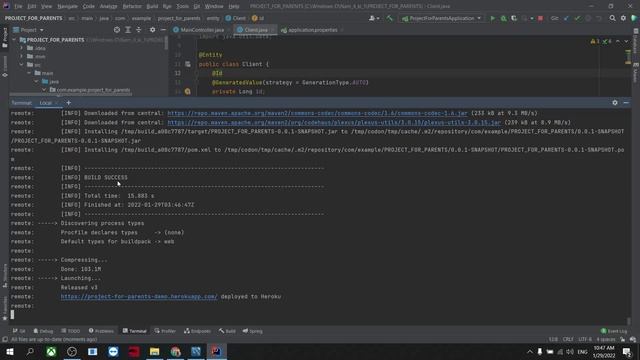Open the Debug tool window

43,331
